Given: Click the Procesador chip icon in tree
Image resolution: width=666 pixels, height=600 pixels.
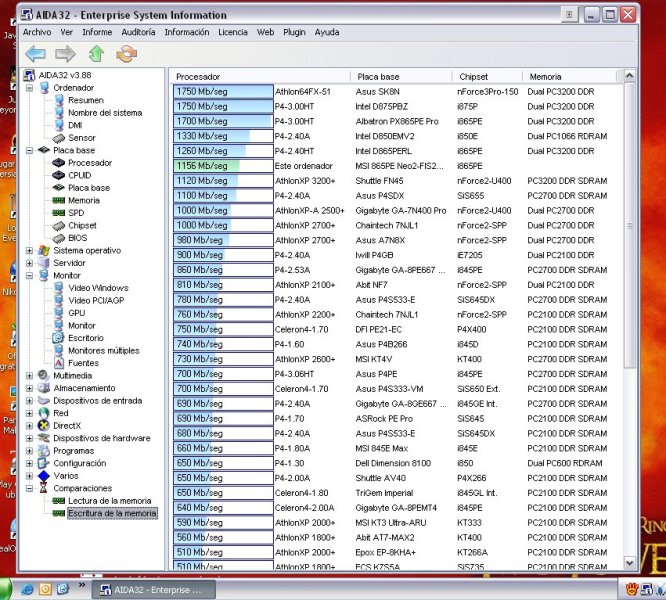Looking at the screenshot, I should [59, 163].
